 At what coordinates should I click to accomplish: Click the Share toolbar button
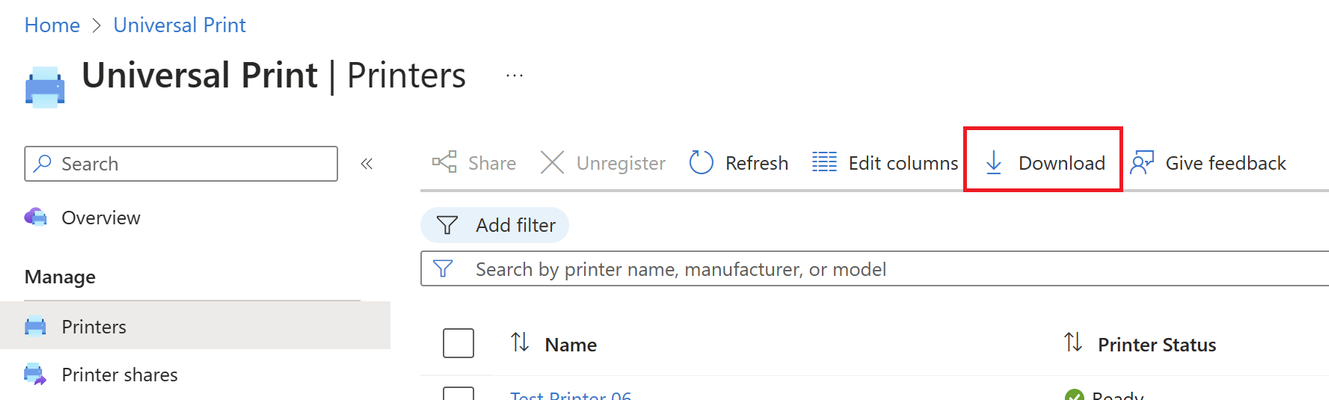click(474, 163)
